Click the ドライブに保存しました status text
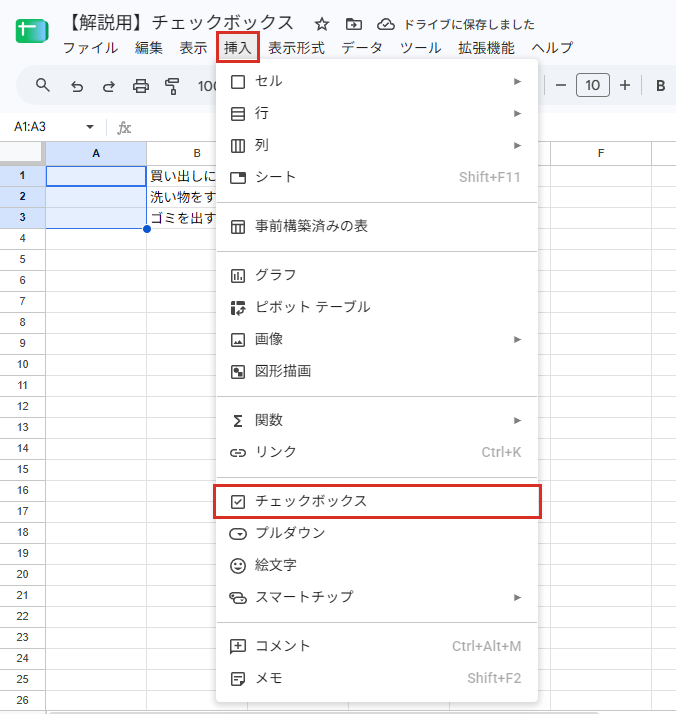676x714 pixels. pos(469,25)
